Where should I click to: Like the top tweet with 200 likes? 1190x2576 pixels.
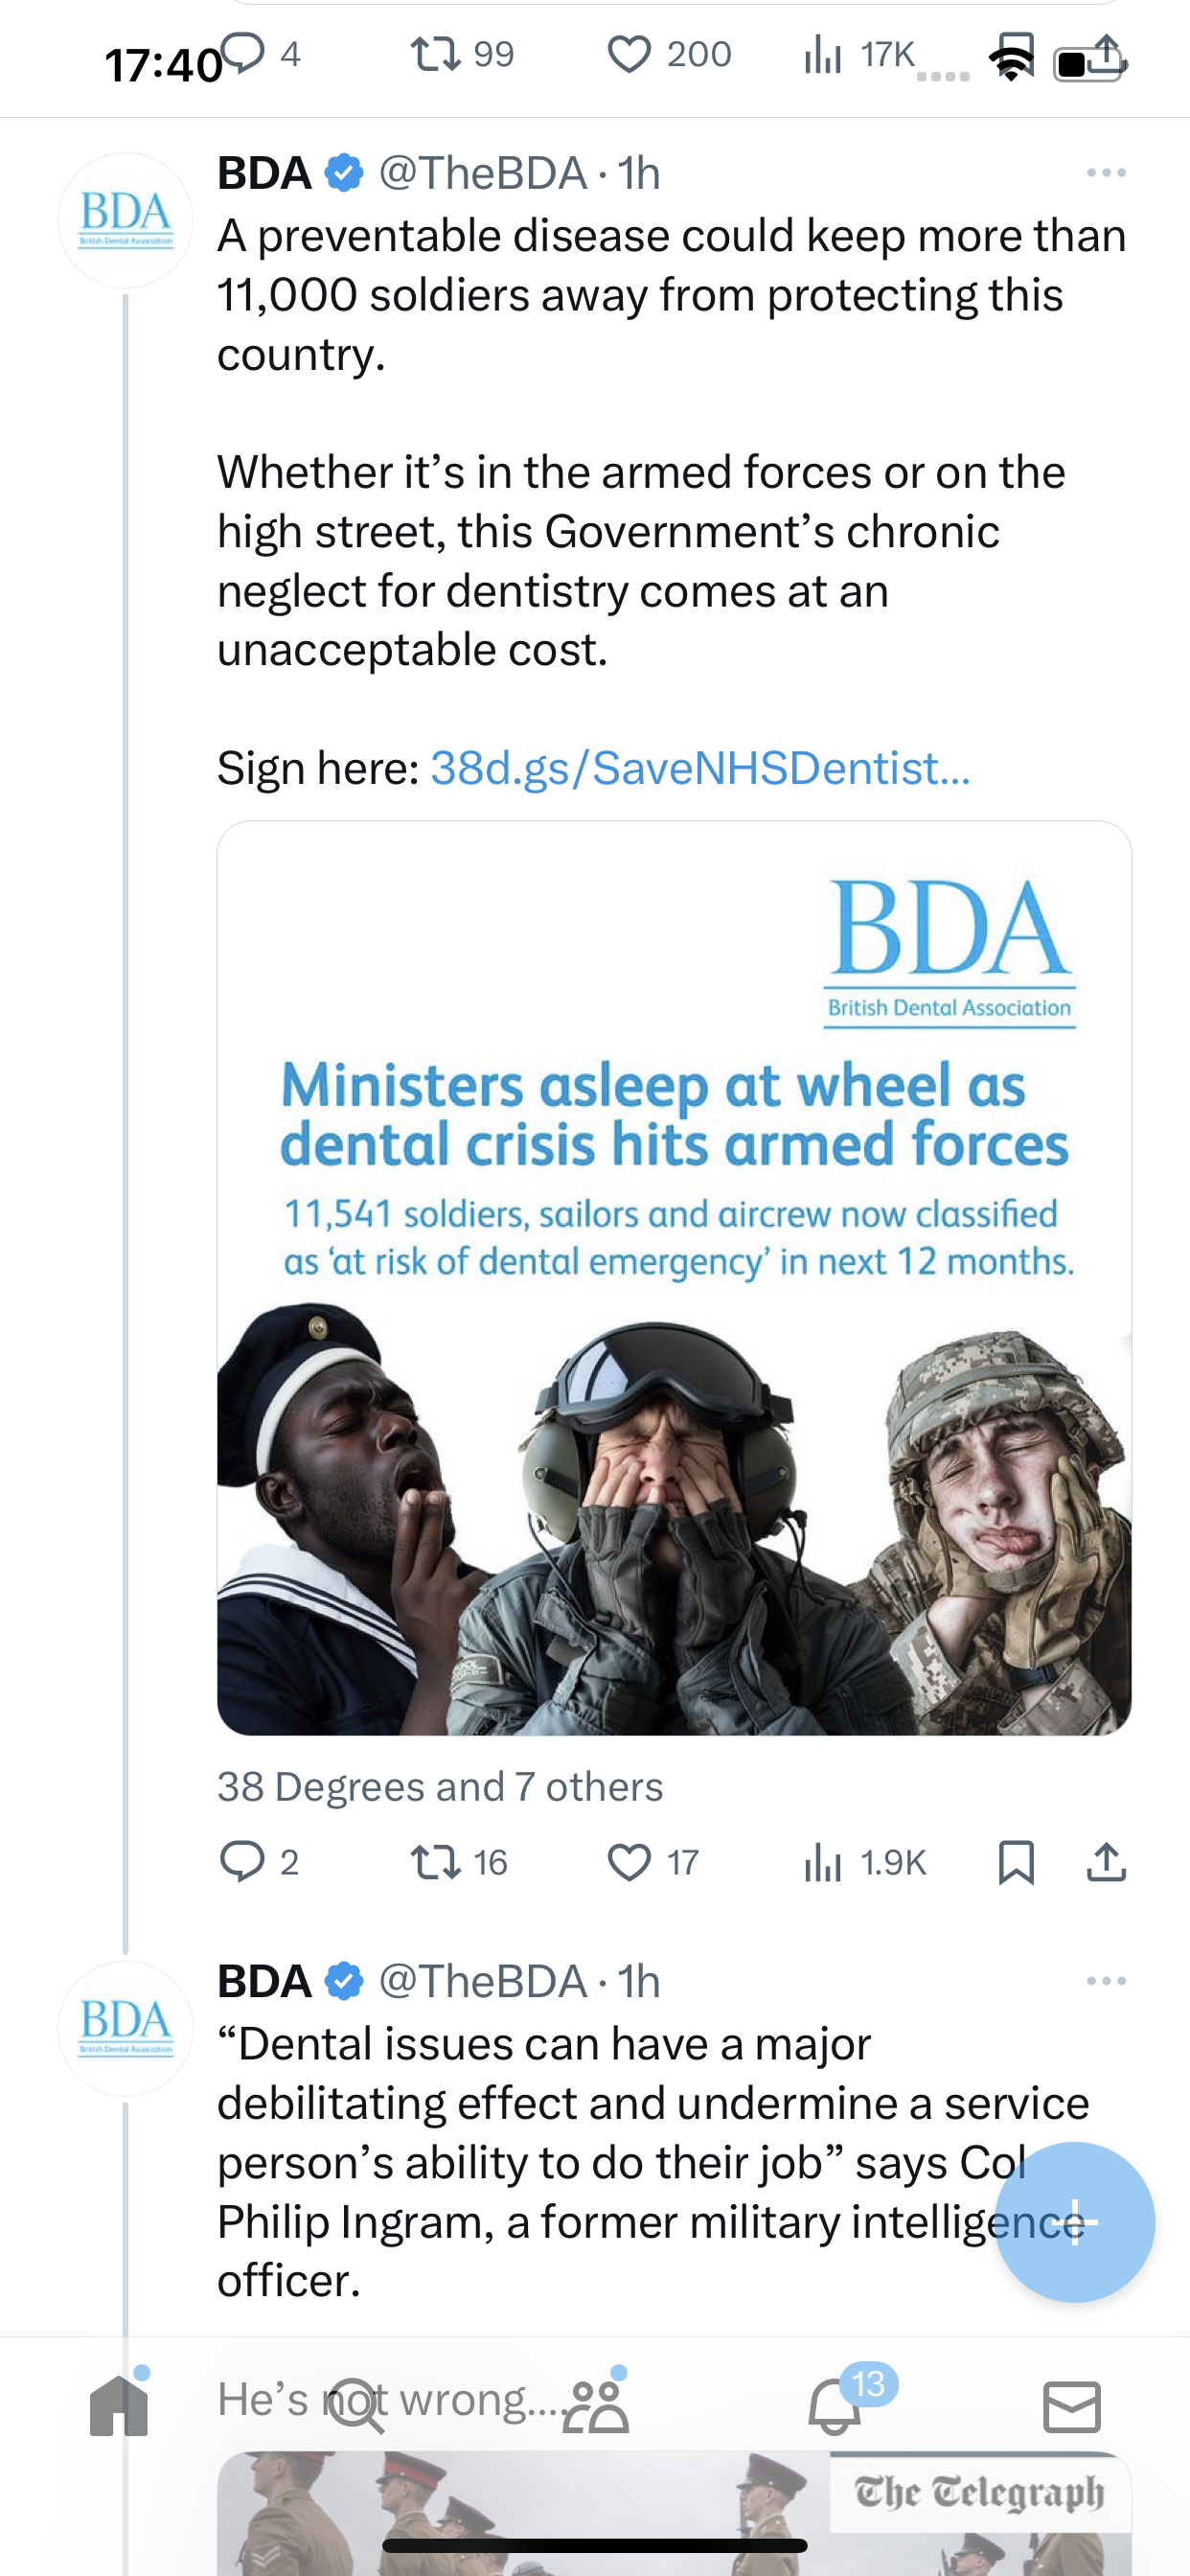click(669, 54)
